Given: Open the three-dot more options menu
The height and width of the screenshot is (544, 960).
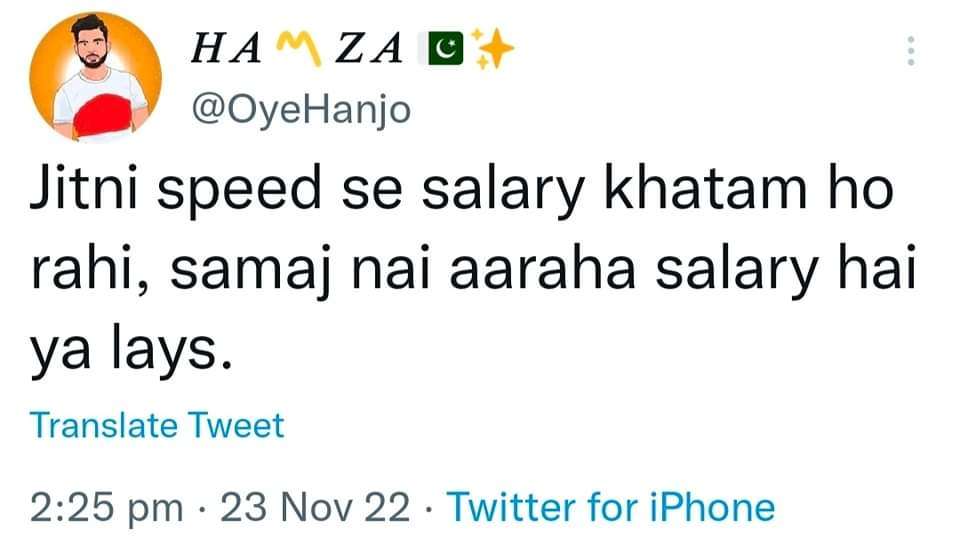Looking at the screenshot, I should [910, 50].
